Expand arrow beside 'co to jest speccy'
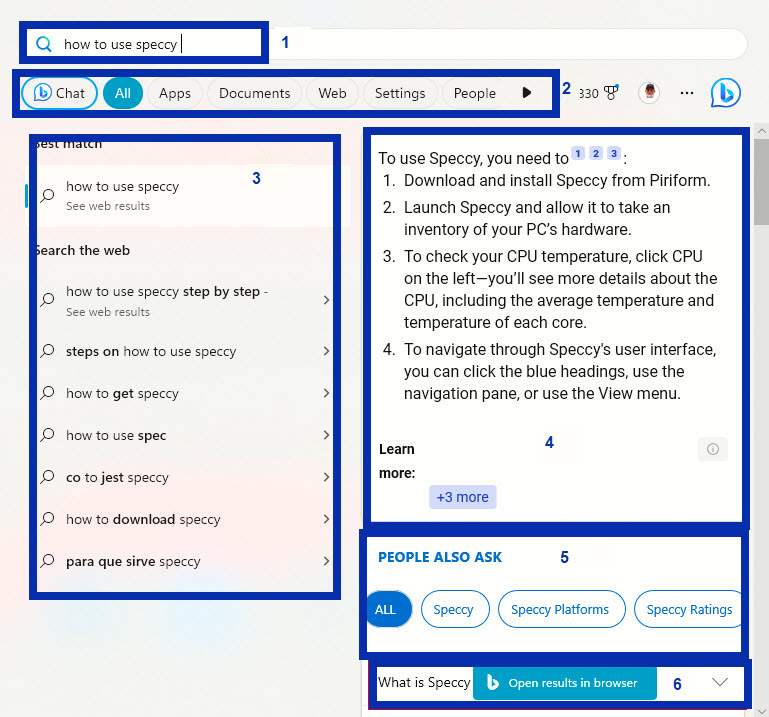 tap(326, 477)
